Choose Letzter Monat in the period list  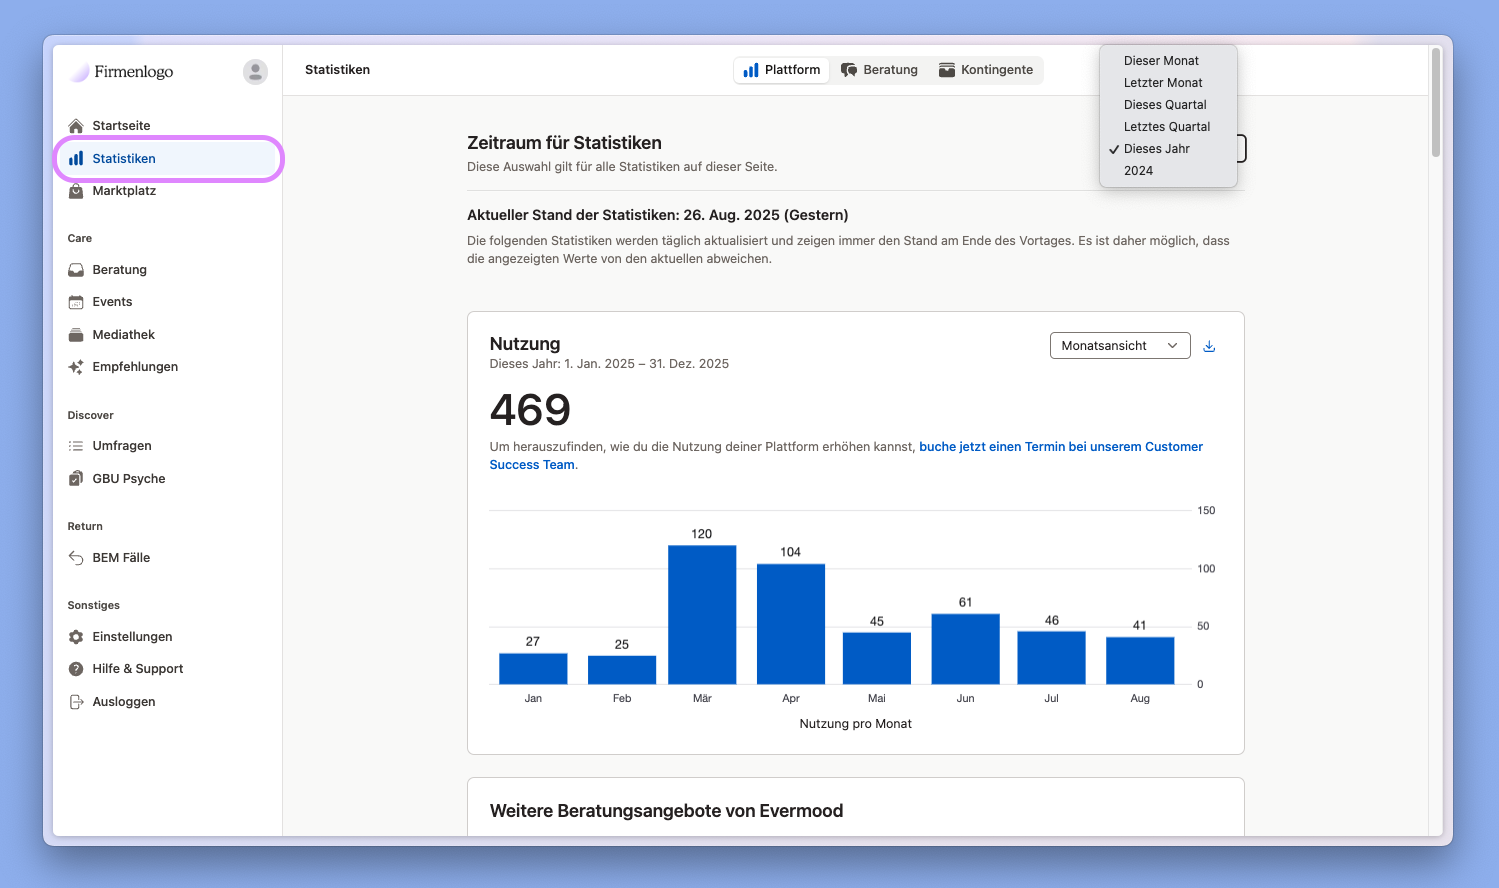coord(1162,83)
